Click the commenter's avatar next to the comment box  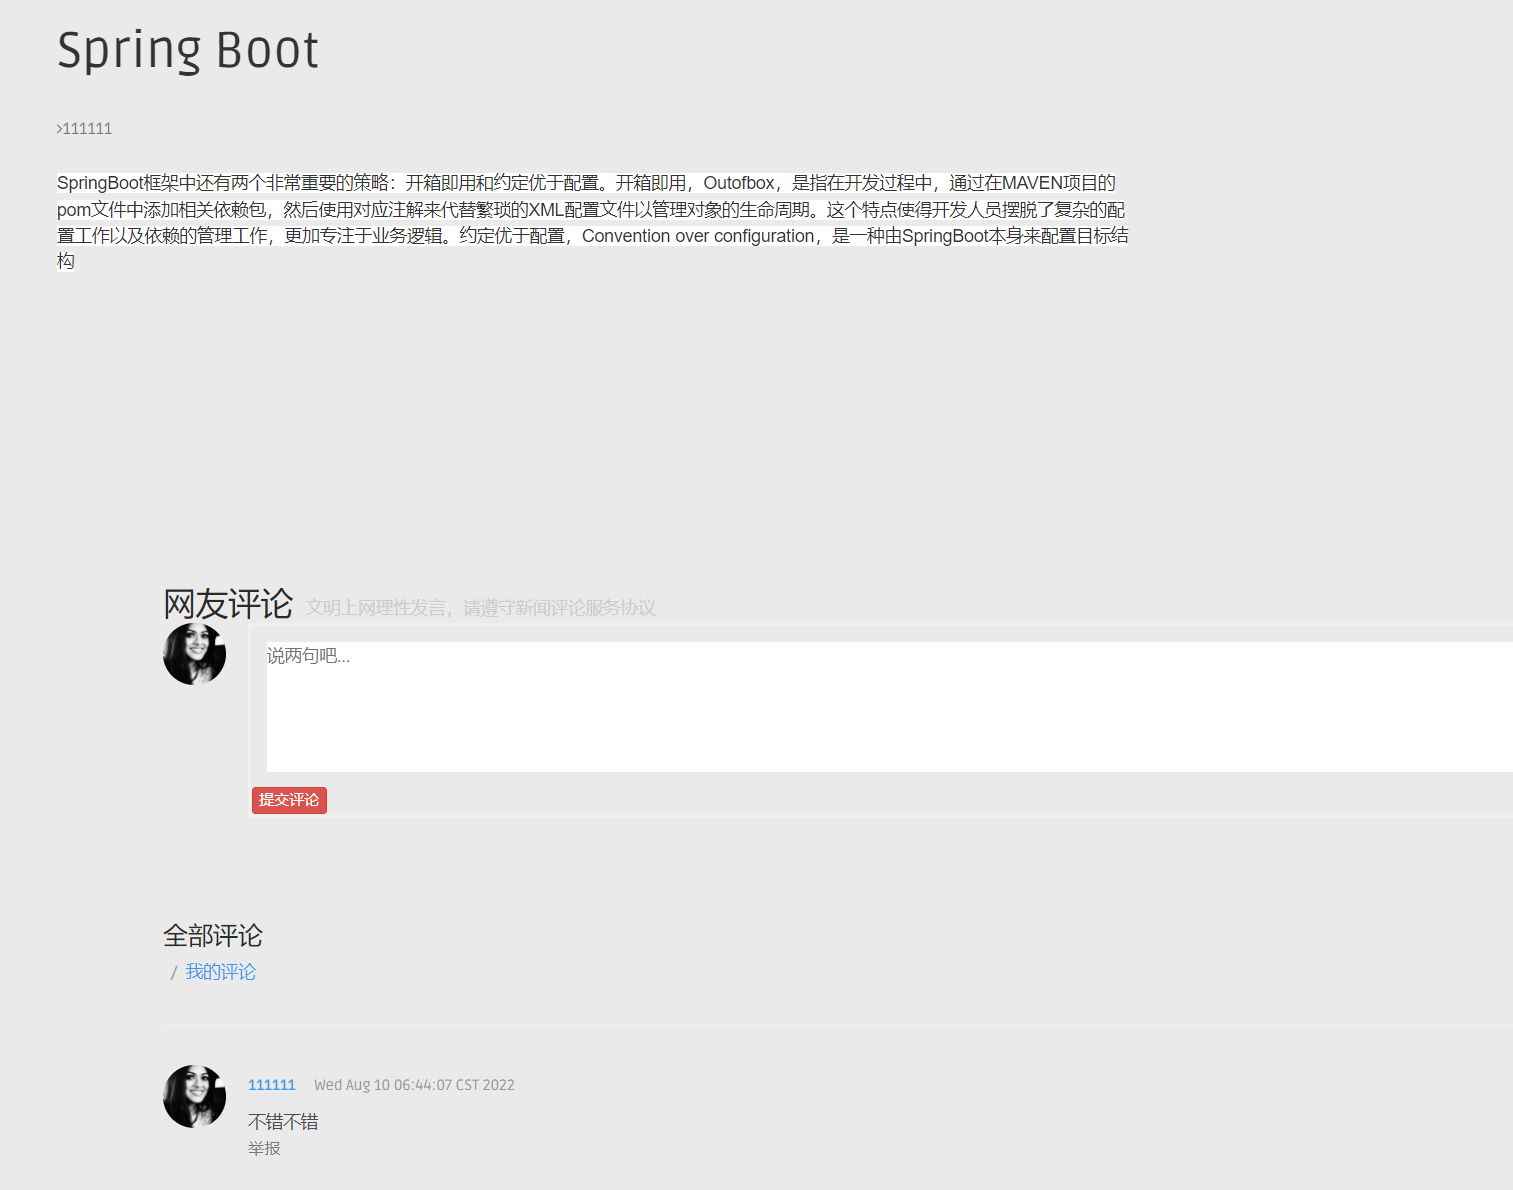point(194,653)
